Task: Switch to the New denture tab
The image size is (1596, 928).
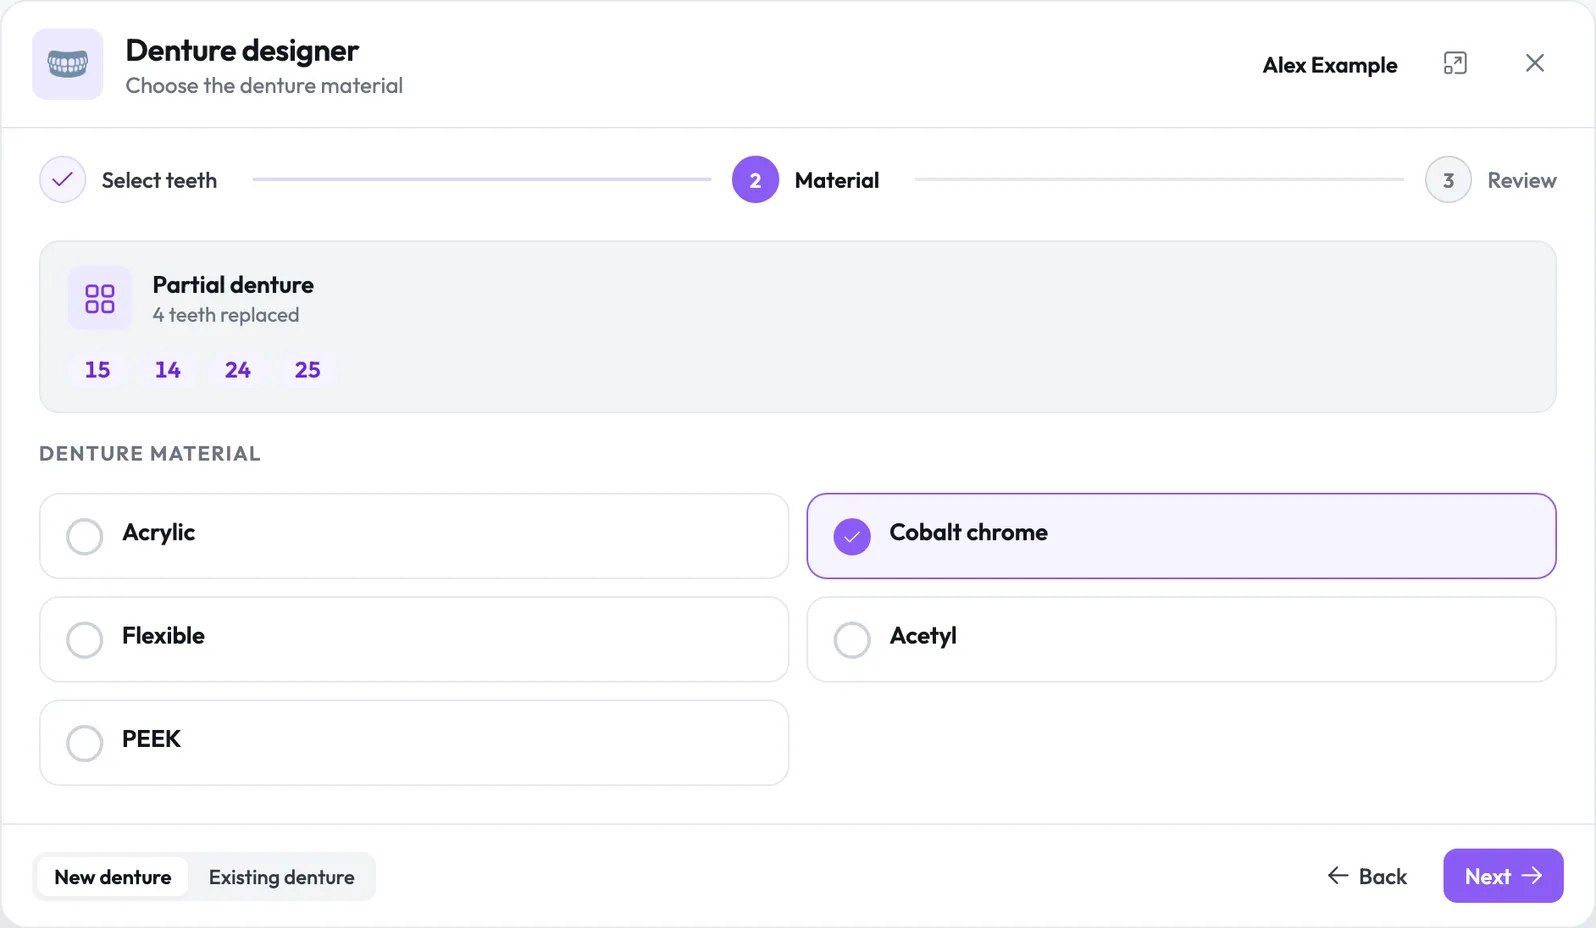Action: click(113, 877)
